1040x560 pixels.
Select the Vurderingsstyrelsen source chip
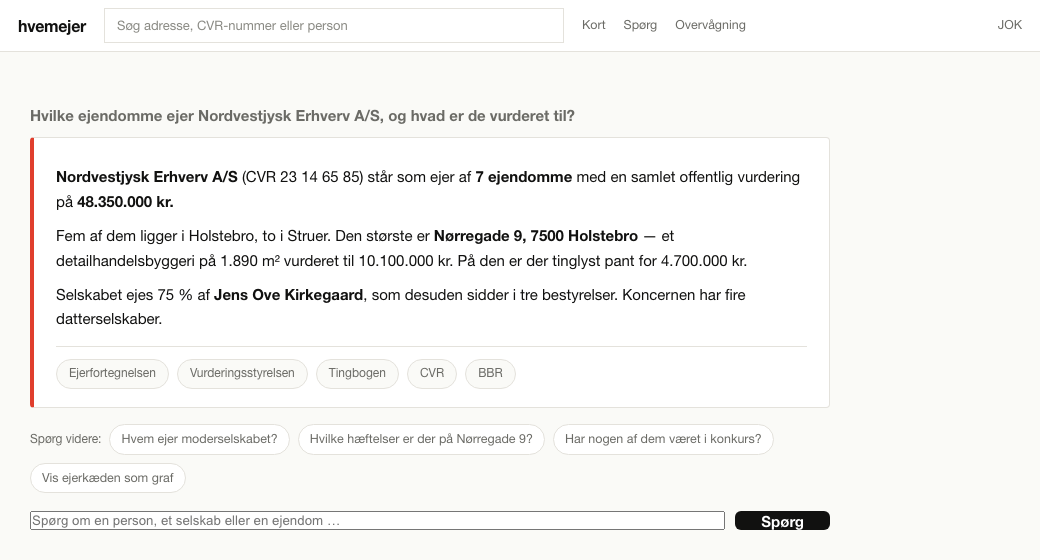click(x=242, y=374)
